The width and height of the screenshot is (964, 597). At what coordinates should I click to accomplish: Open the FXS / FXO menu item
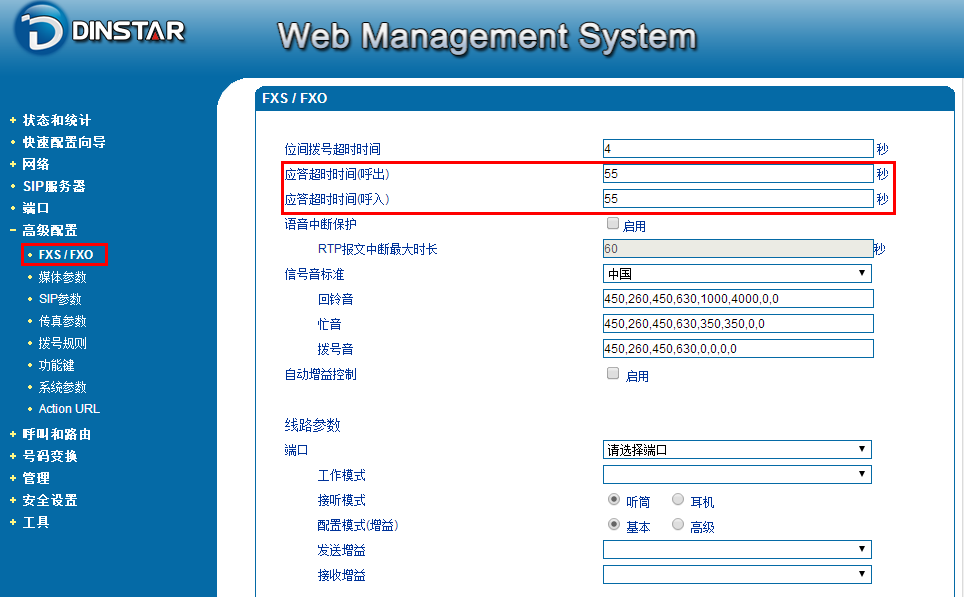click(66, 255)
